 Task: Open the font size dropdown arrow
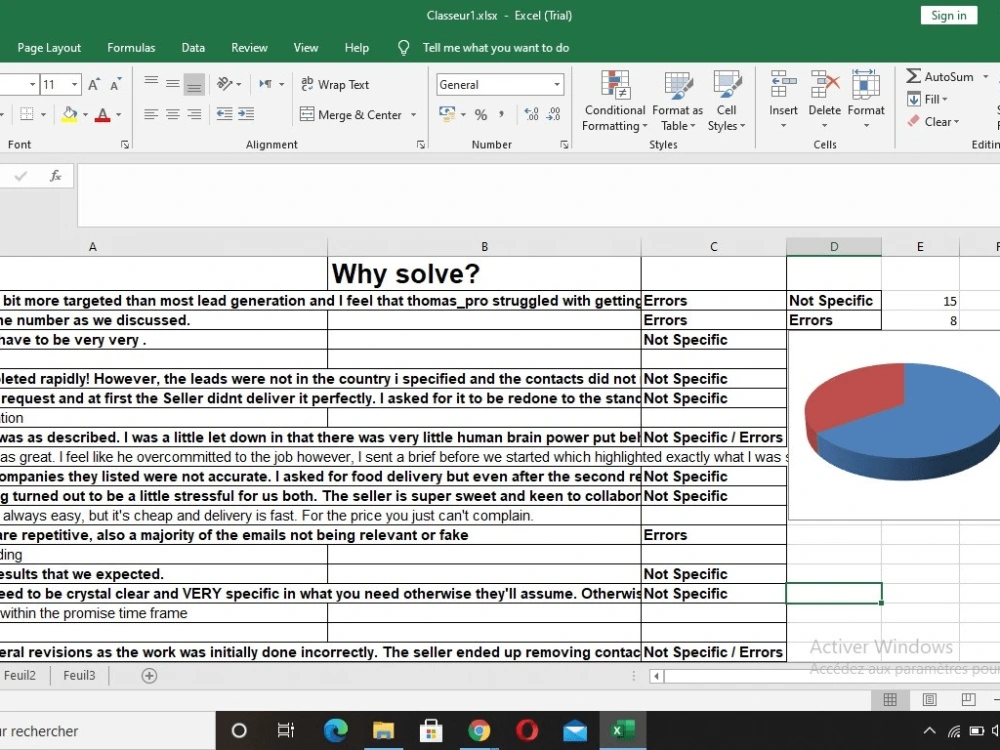(x=75, y=84)
